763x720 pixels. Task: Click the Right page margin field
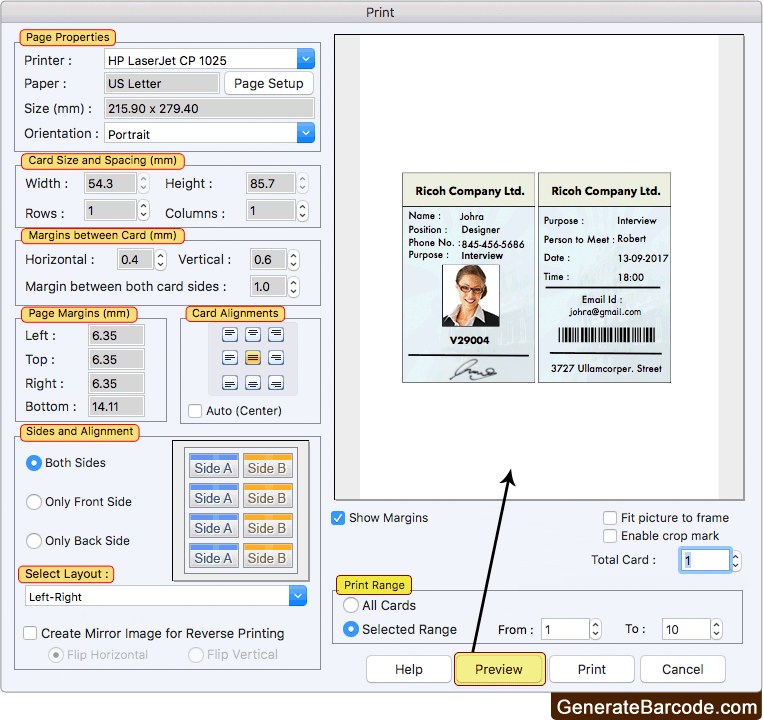pos(116,383)
